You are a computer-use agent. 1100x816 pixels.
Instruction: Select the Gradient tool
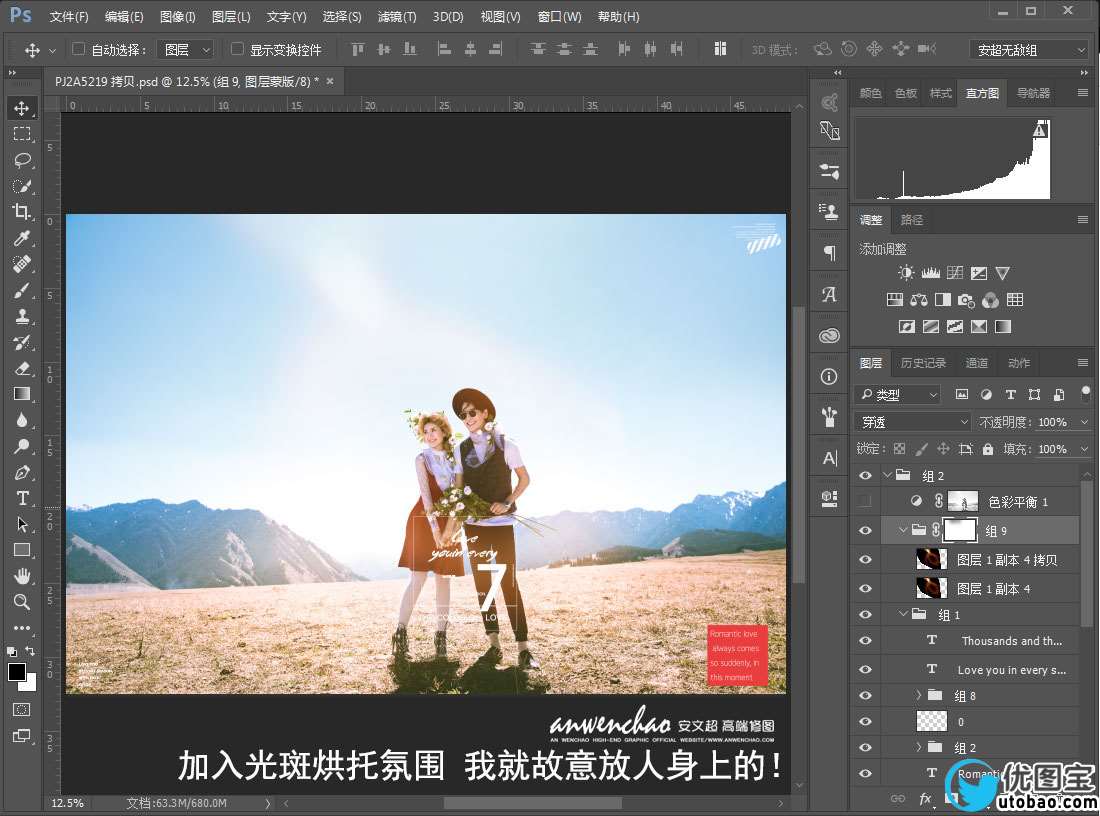coord(22,394)
